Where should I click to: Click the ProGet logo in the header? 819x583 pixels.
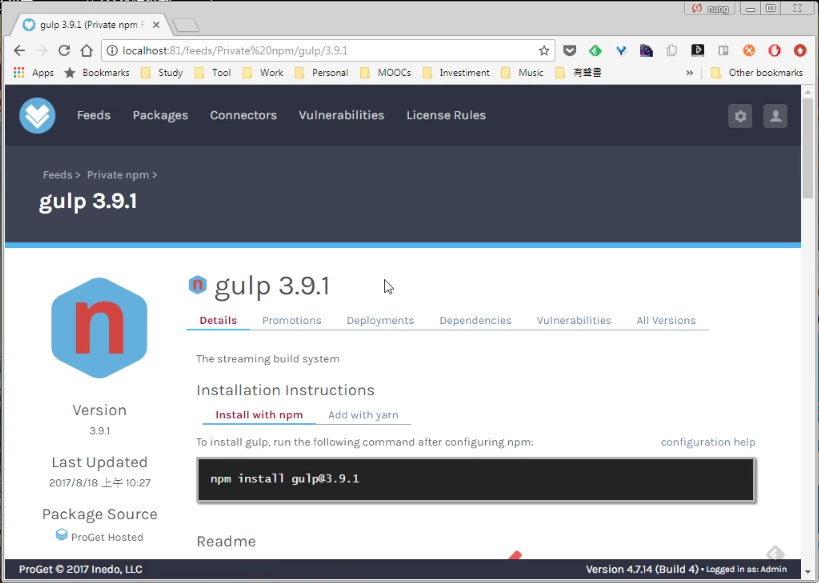pyautogui.click(x=37, y=115)
